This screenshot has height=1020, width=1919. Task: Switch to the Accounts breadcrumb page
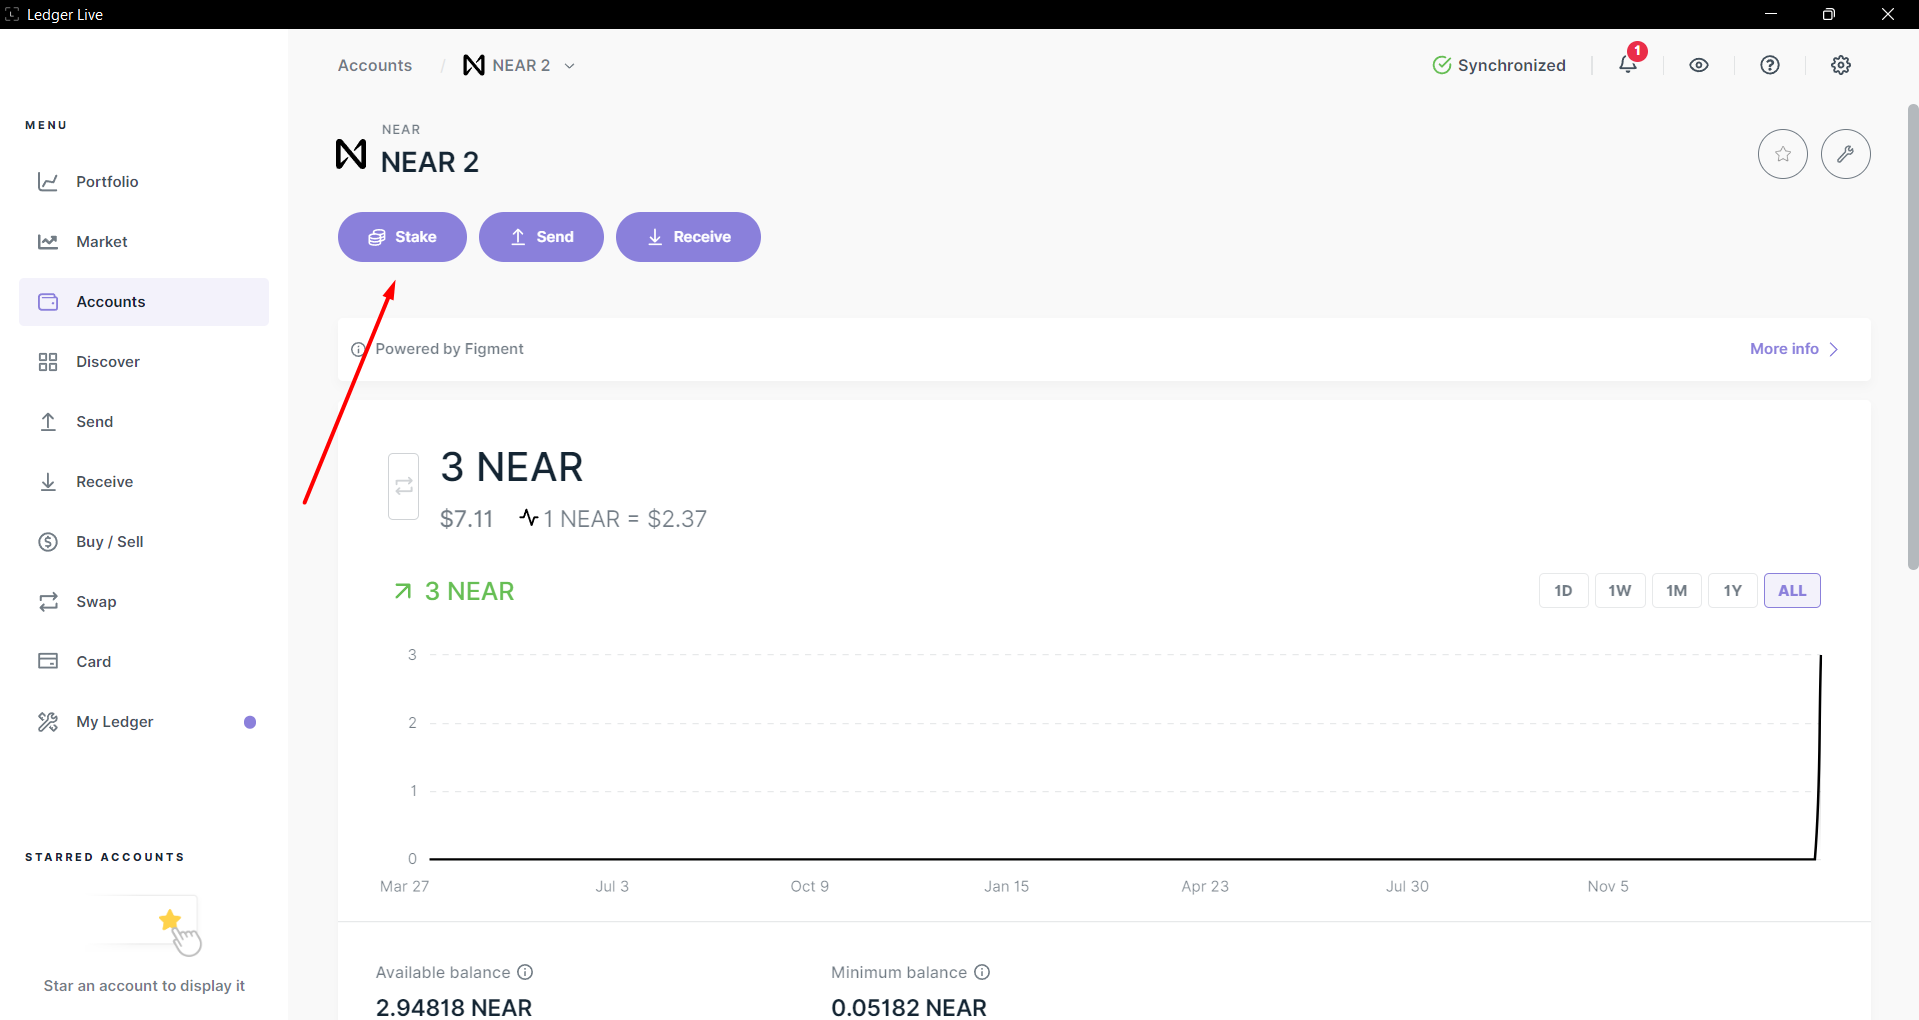374,65
